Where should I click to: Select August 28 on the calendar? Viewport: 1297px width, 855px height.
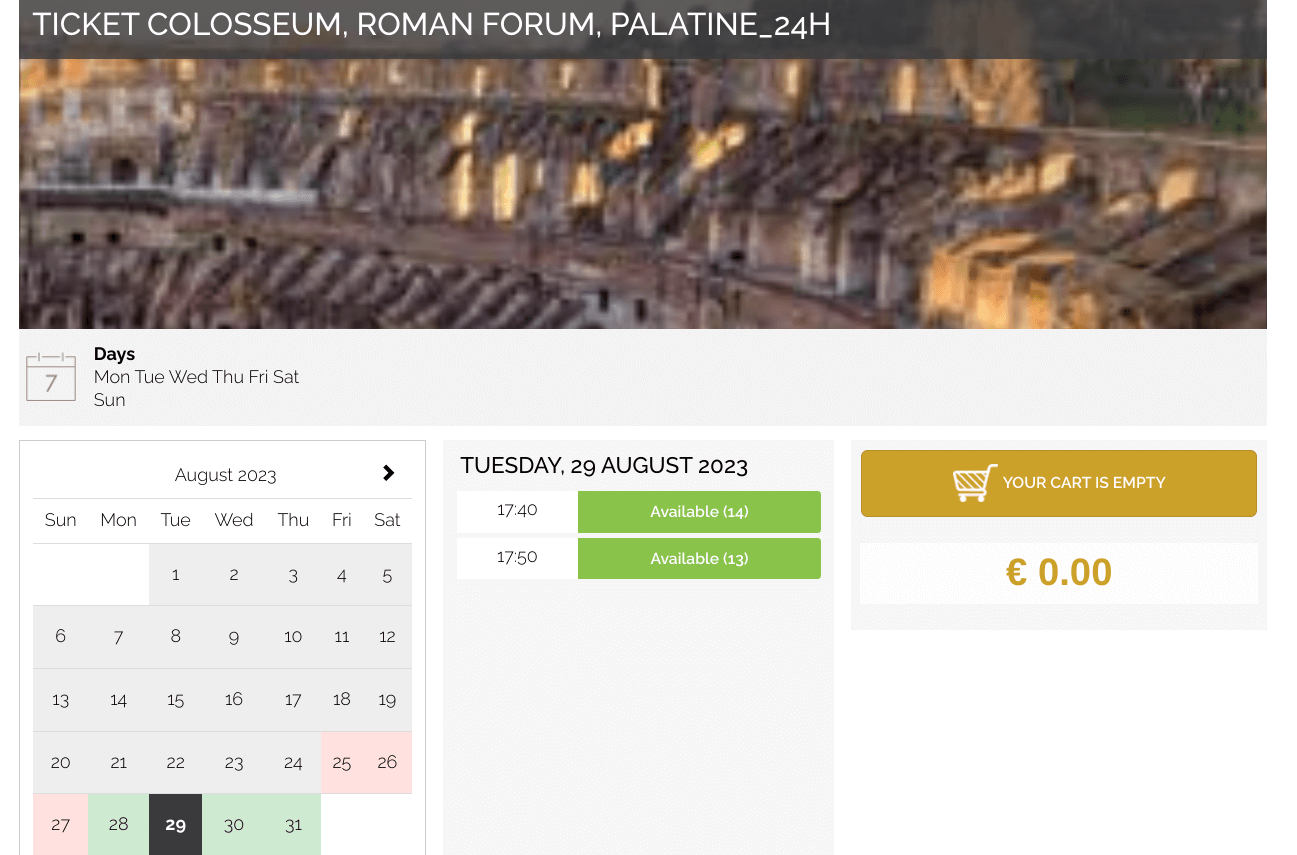[x=119, y=824]
